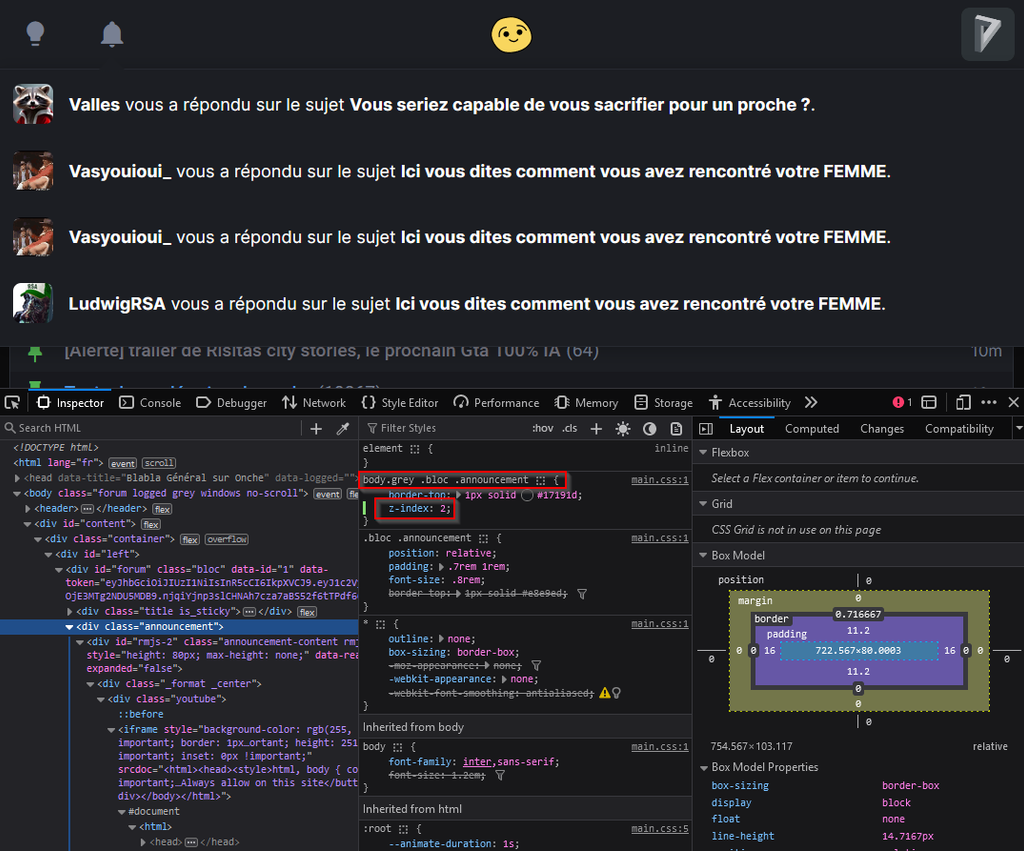Open the notifications bell icon

click(x=112, y=35)
